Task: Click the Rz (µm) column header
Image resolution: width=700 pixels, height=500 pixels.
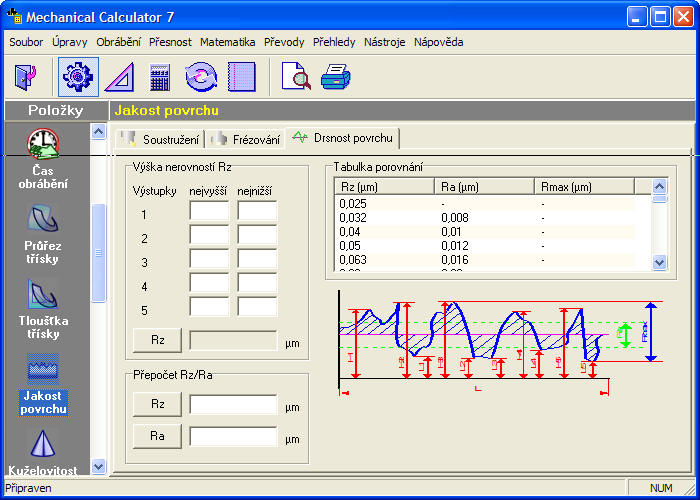Action: 385,187
